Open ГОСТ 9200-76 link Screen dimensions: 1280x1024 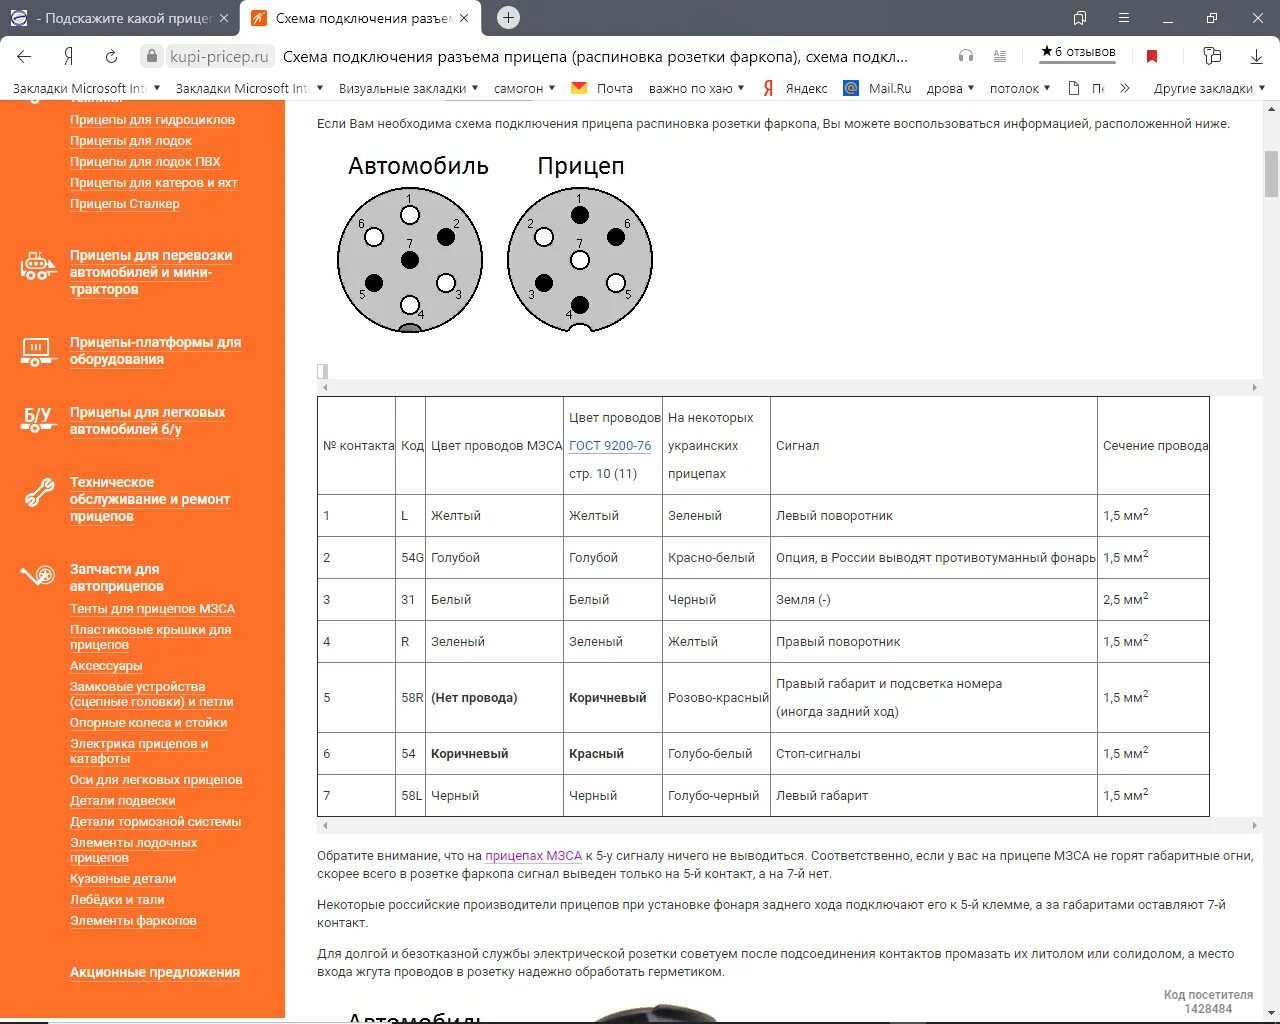610,446
